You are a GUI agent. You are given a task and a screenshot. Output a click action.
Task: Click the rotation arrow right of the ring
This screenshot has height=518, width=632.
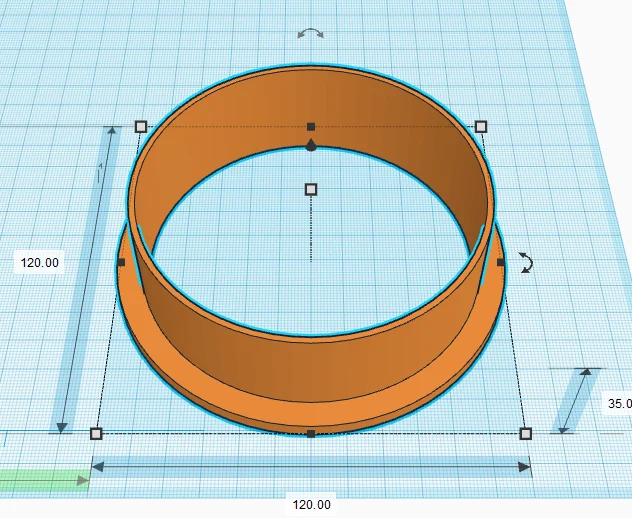[x=526, y=263]
